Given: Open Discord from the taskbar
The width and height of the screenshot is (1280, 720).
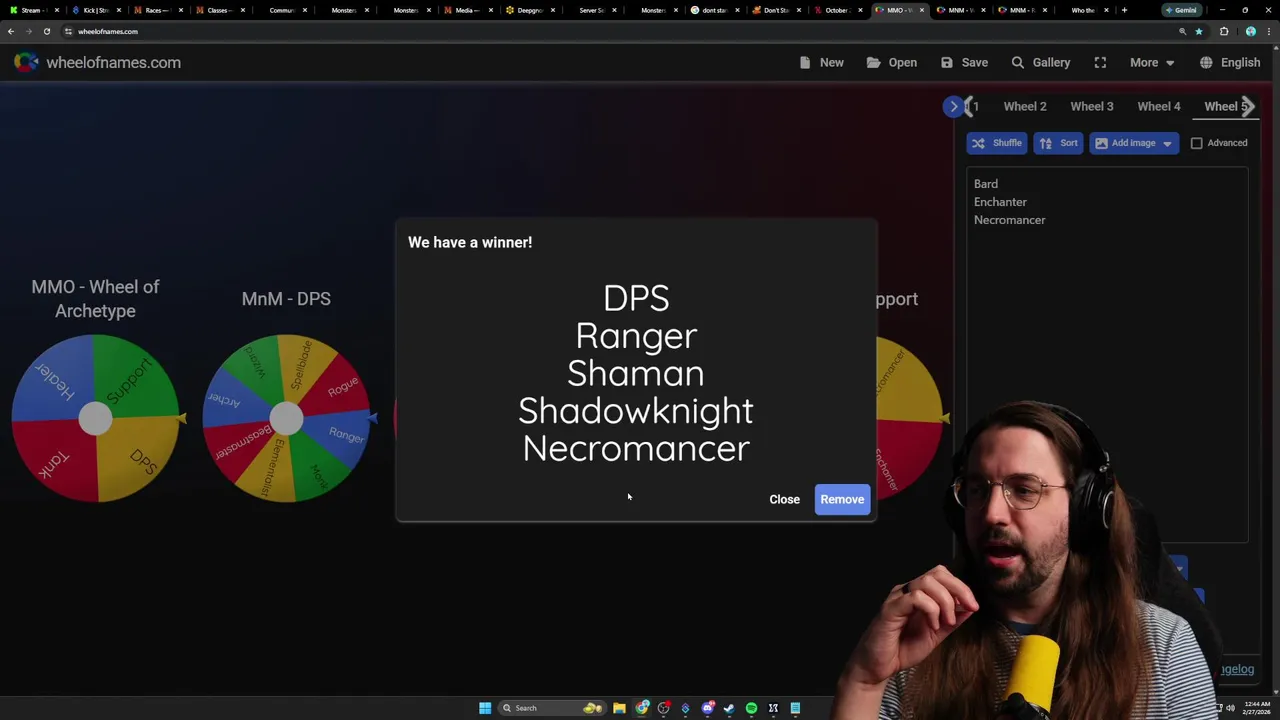Looking at the screenshot, I should (x=708, y=708).
